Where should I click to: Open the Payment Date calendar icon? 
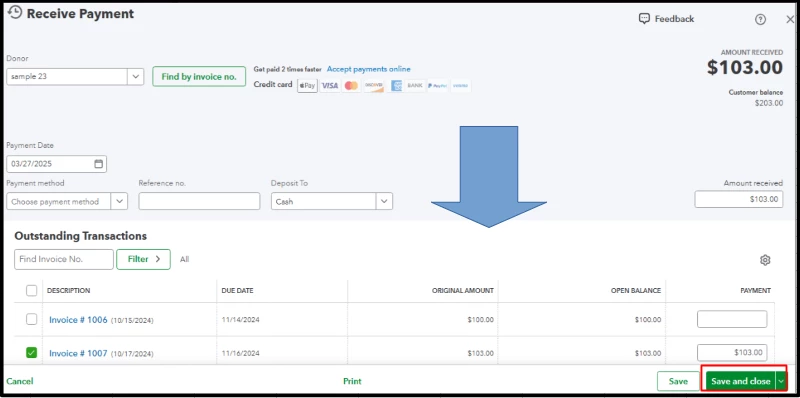(98, 164)
